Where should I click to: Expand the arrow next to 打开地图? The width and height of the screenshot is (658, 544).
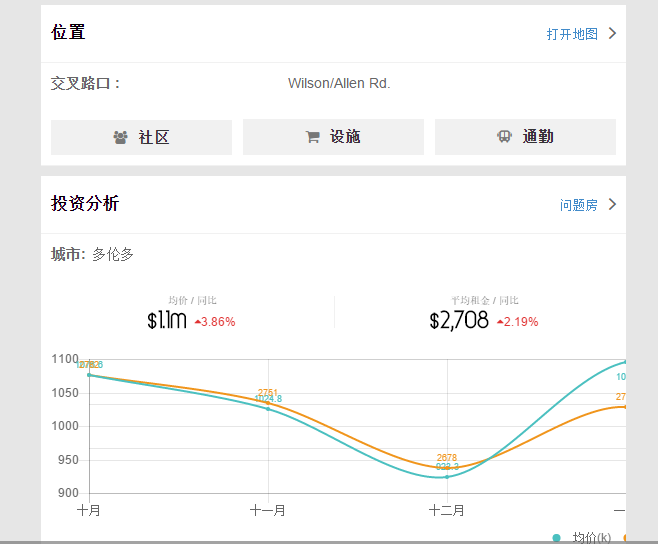pos(612,33)
